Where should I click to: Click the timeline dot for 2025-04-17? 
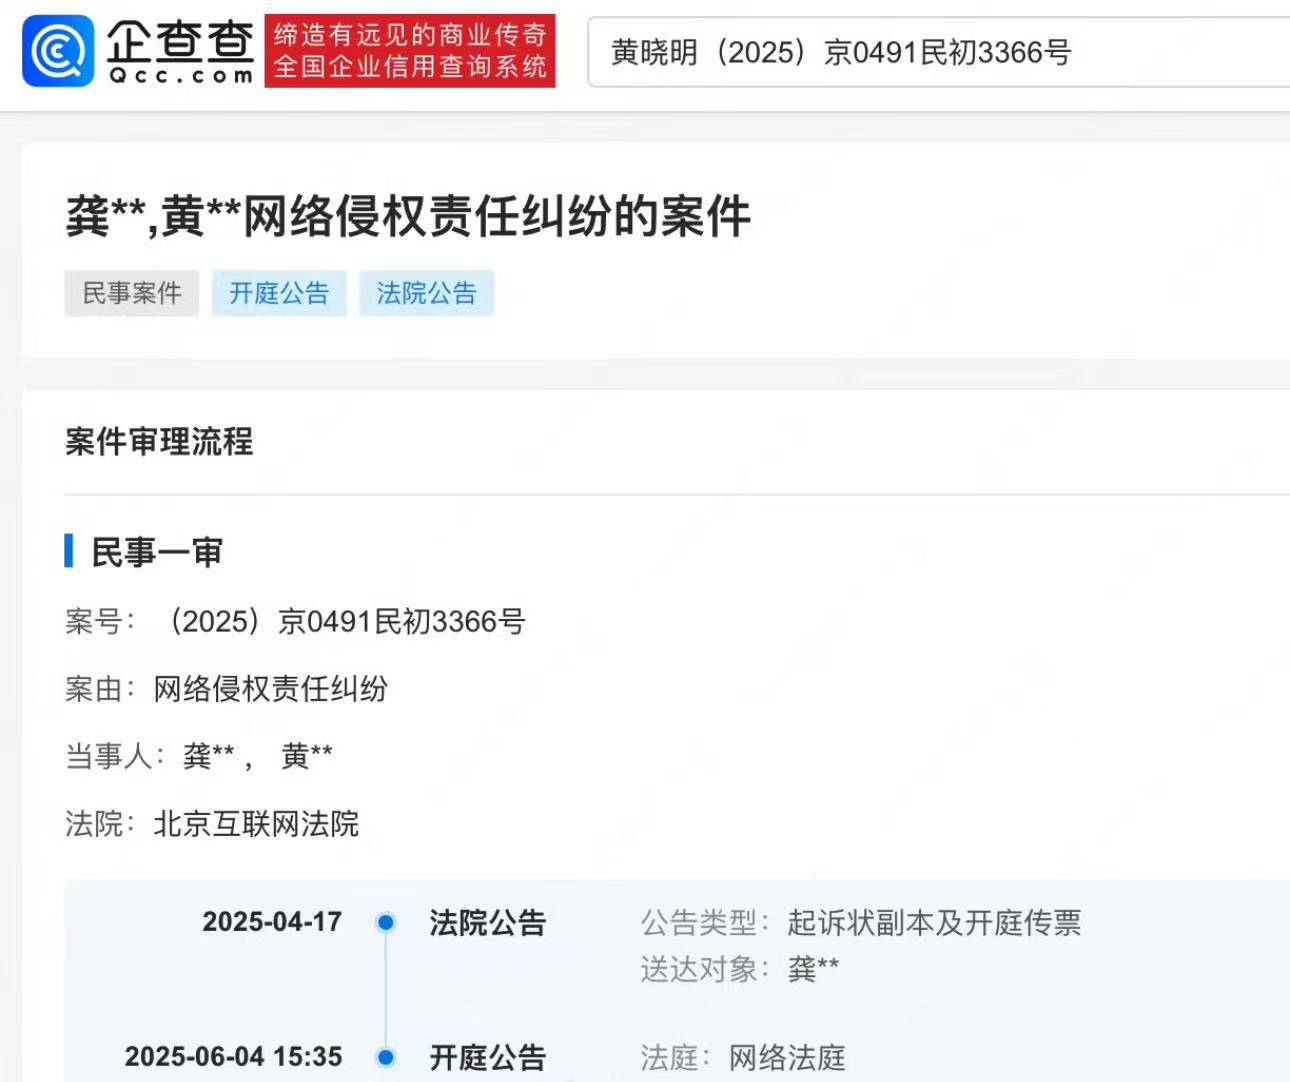(384, 923)
